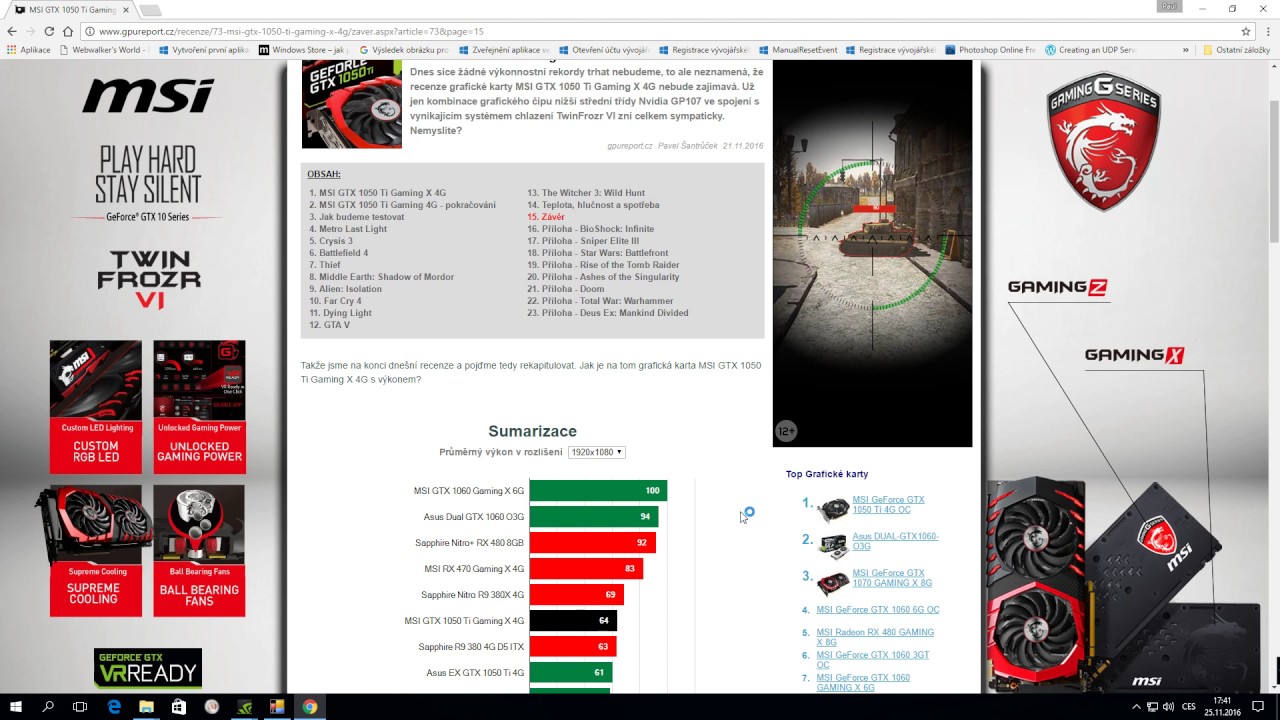Go to chapter 6. Battlefield 4
Image resolution: width=1280 pixels, height=720 pixels.
[x=338, y=253]
